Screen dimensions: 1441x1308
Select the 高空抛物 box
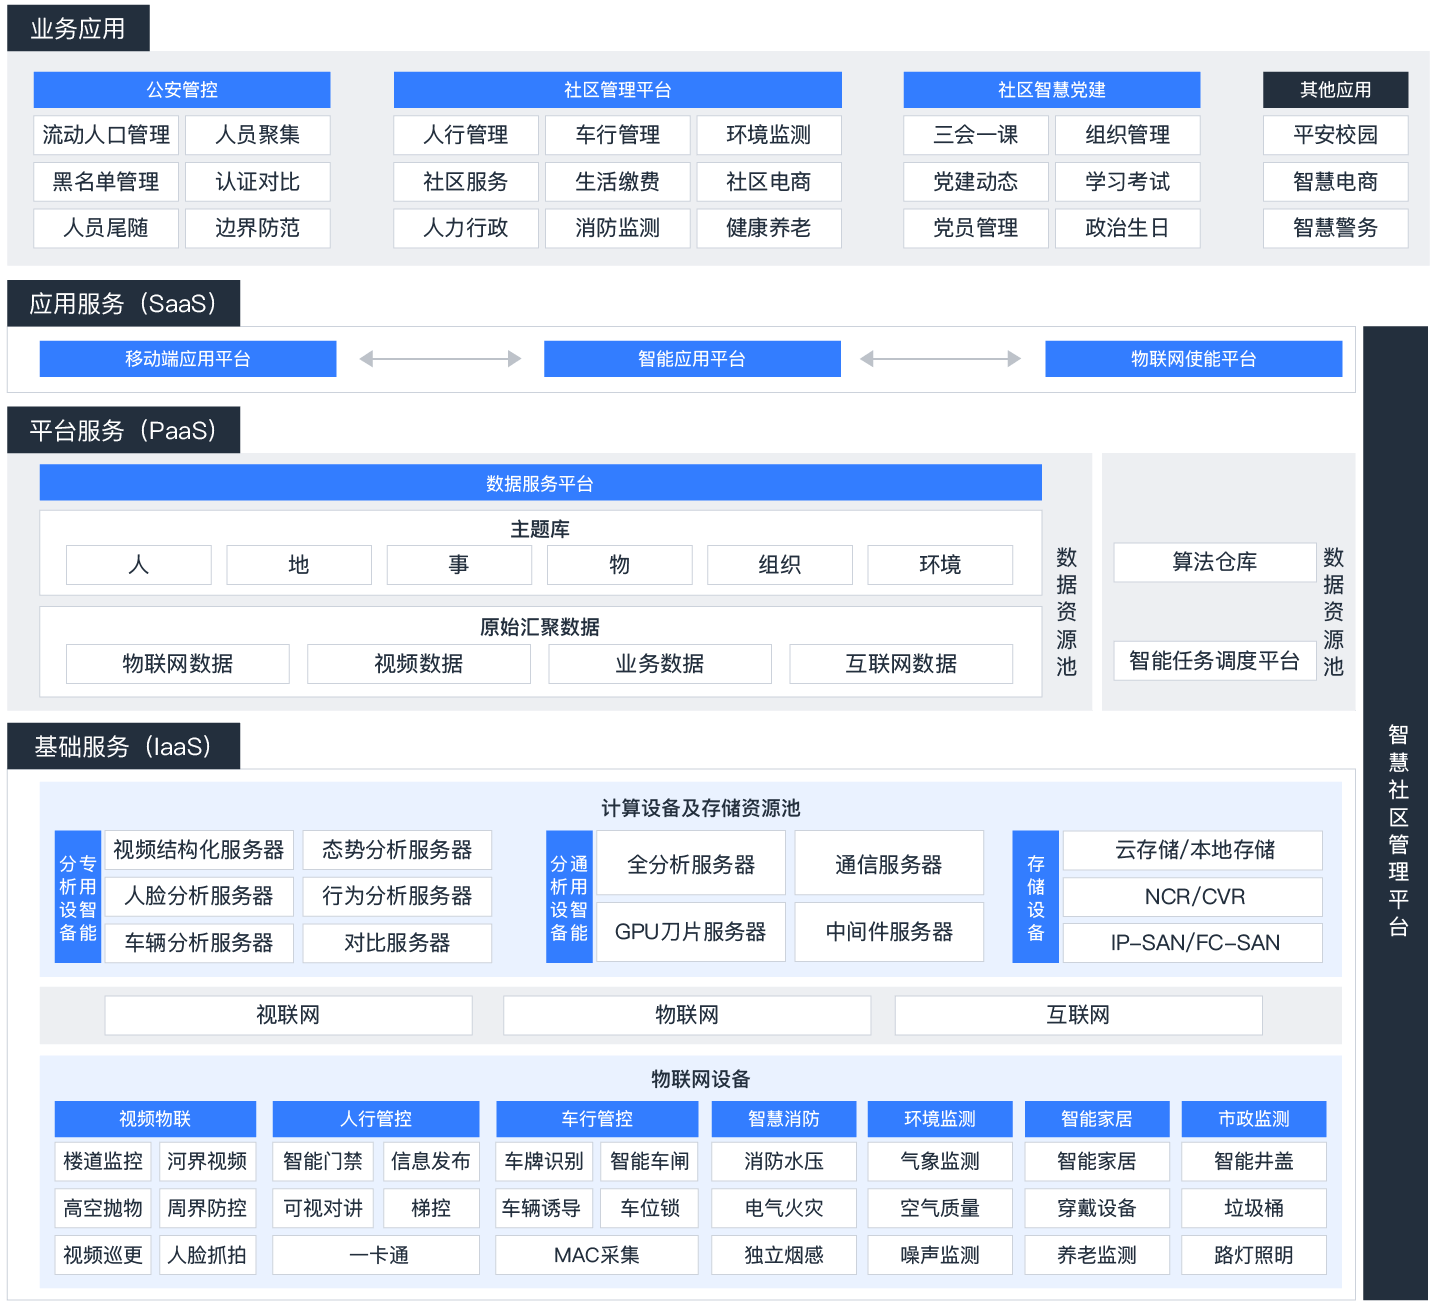click(x=103, y=1208)
